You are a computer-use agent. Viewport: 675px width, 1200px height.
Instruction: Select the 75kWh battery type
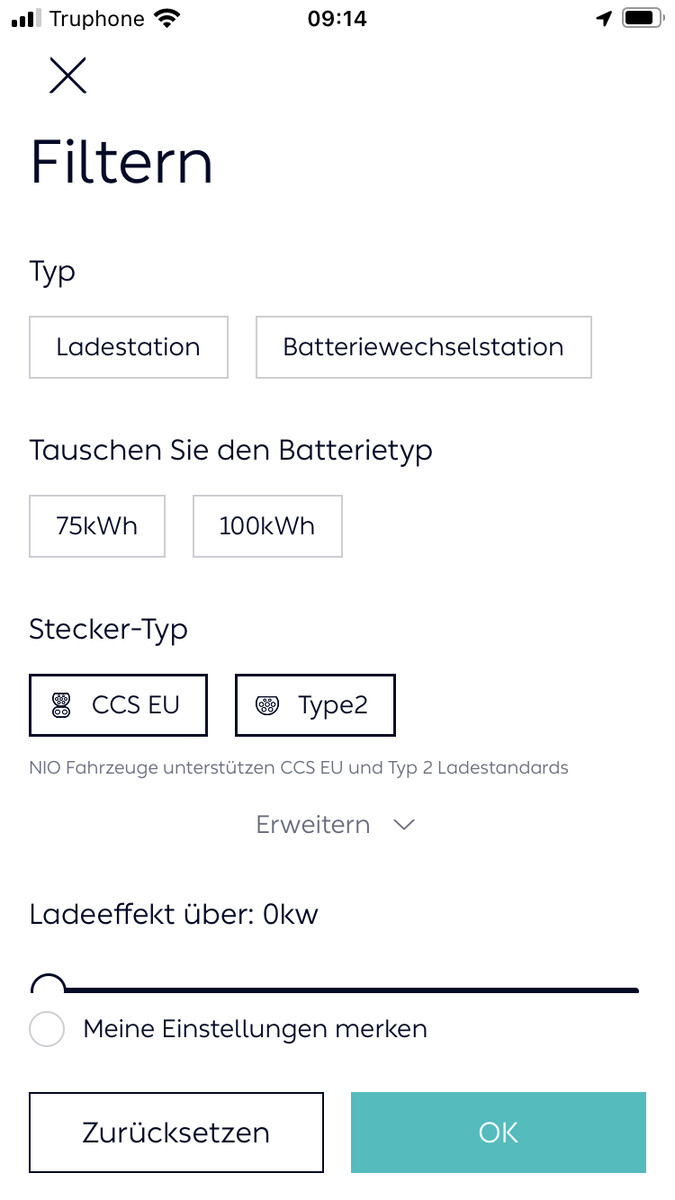point(97,526)
